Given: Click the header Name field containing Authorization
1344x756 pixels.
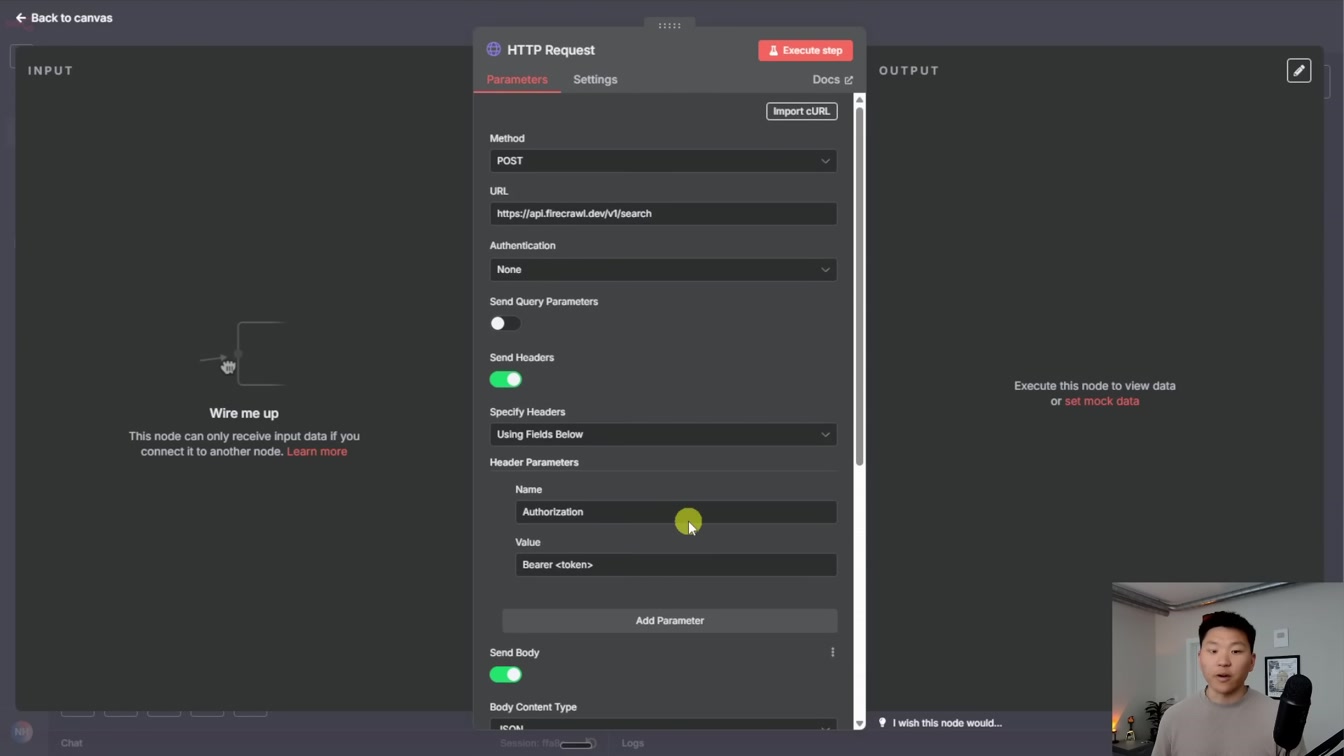Looking at the screenshot, I should [676, 512].
